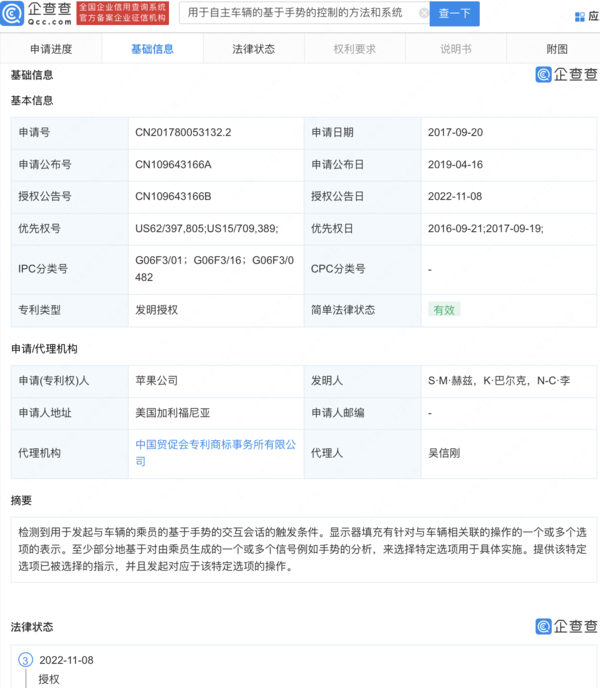Viewport: 600px width, 688px height.
Task: Click the step 3 circle in legal status timeline
Action: point(25,660)
